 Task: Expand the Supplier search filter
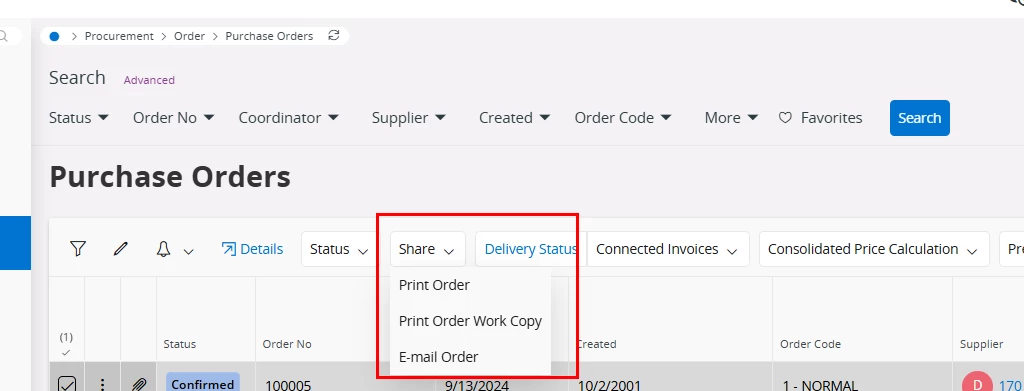[x=409, y=118]
